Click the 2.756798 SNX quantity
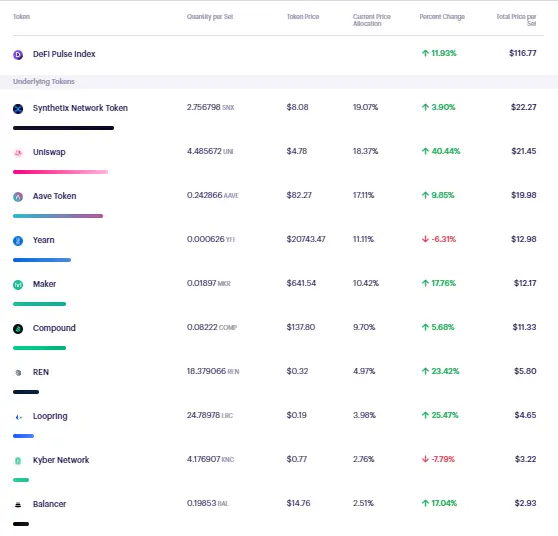The height and width of the screenshot is (536, 558). [210, 107]
